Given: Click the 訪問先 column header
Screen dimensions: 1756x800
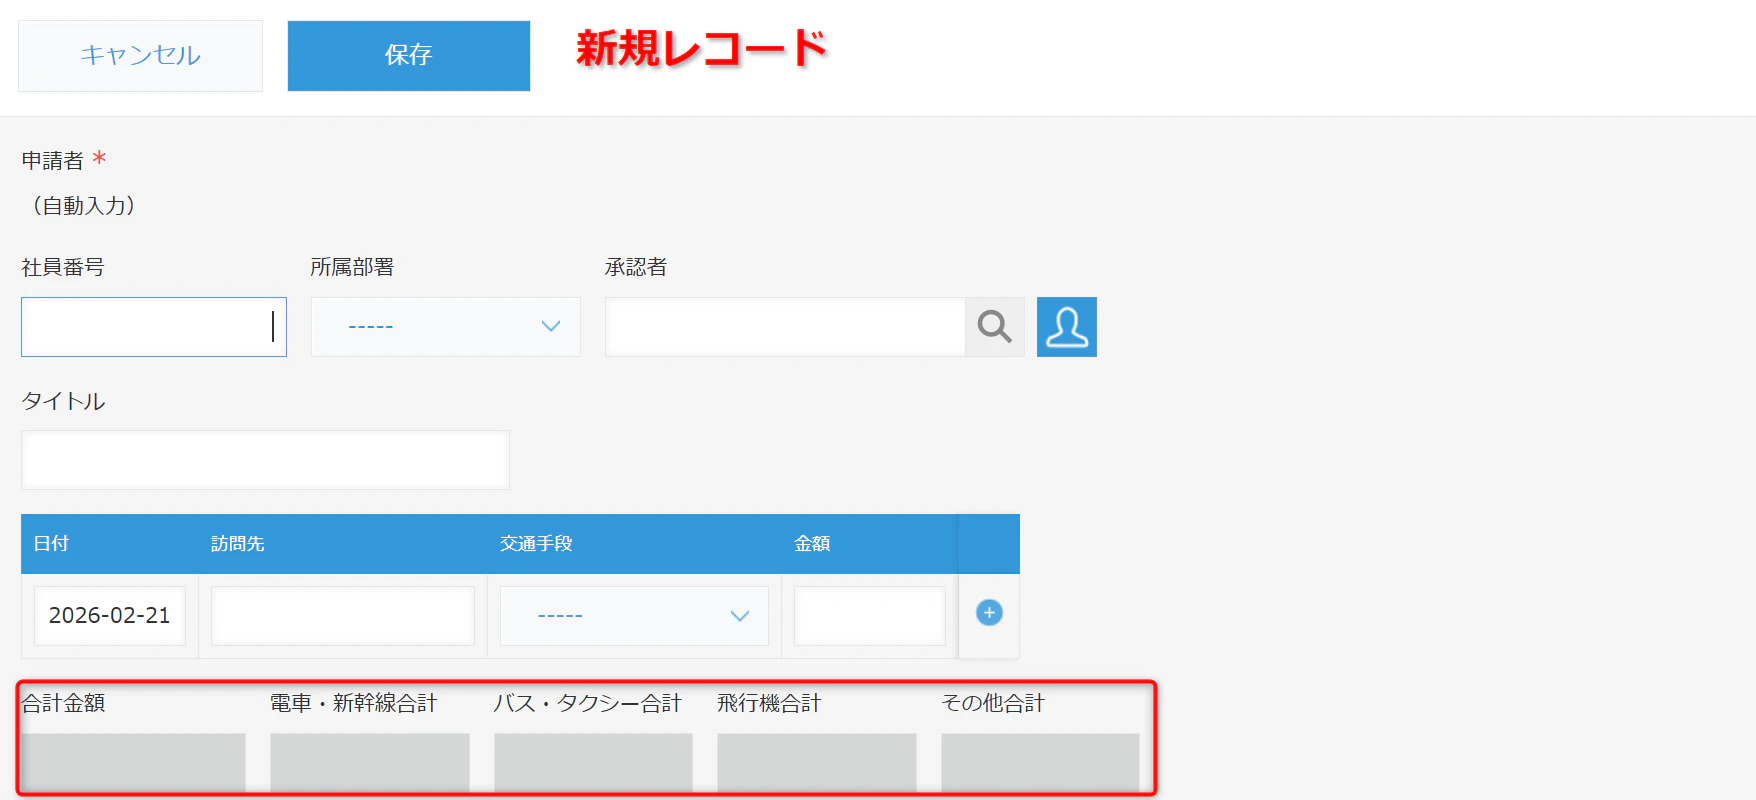Looking at the screenshot, I should pos(238,544).
